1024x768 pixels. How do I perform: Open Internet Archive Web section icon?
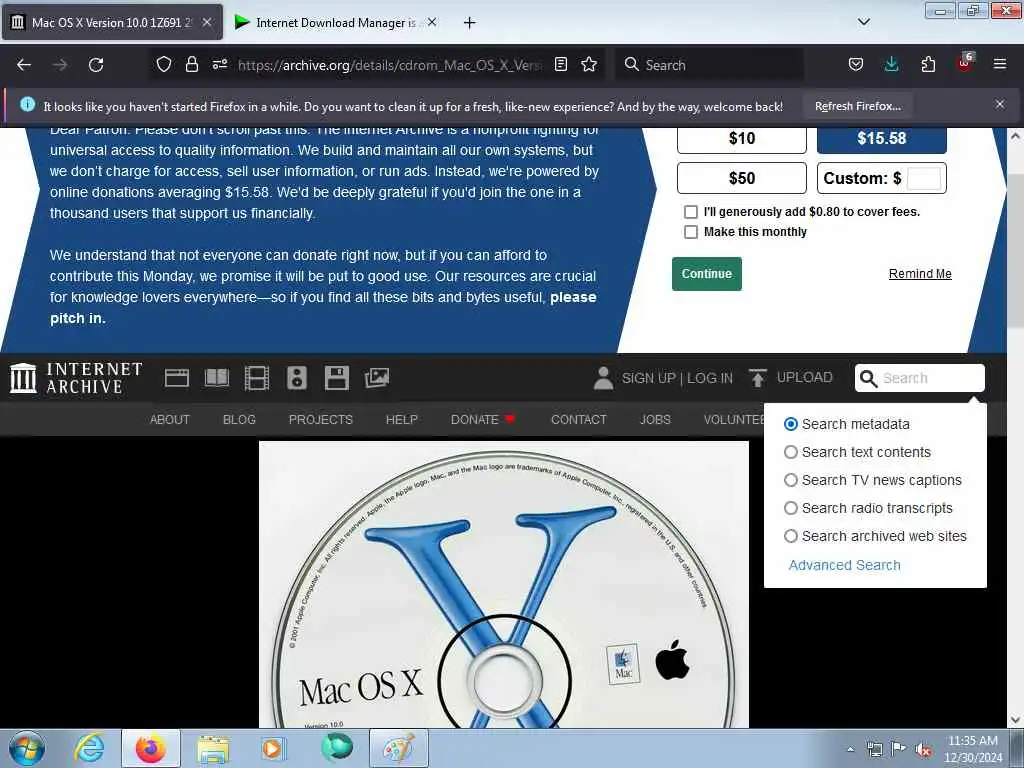click(x=176, y=378)
